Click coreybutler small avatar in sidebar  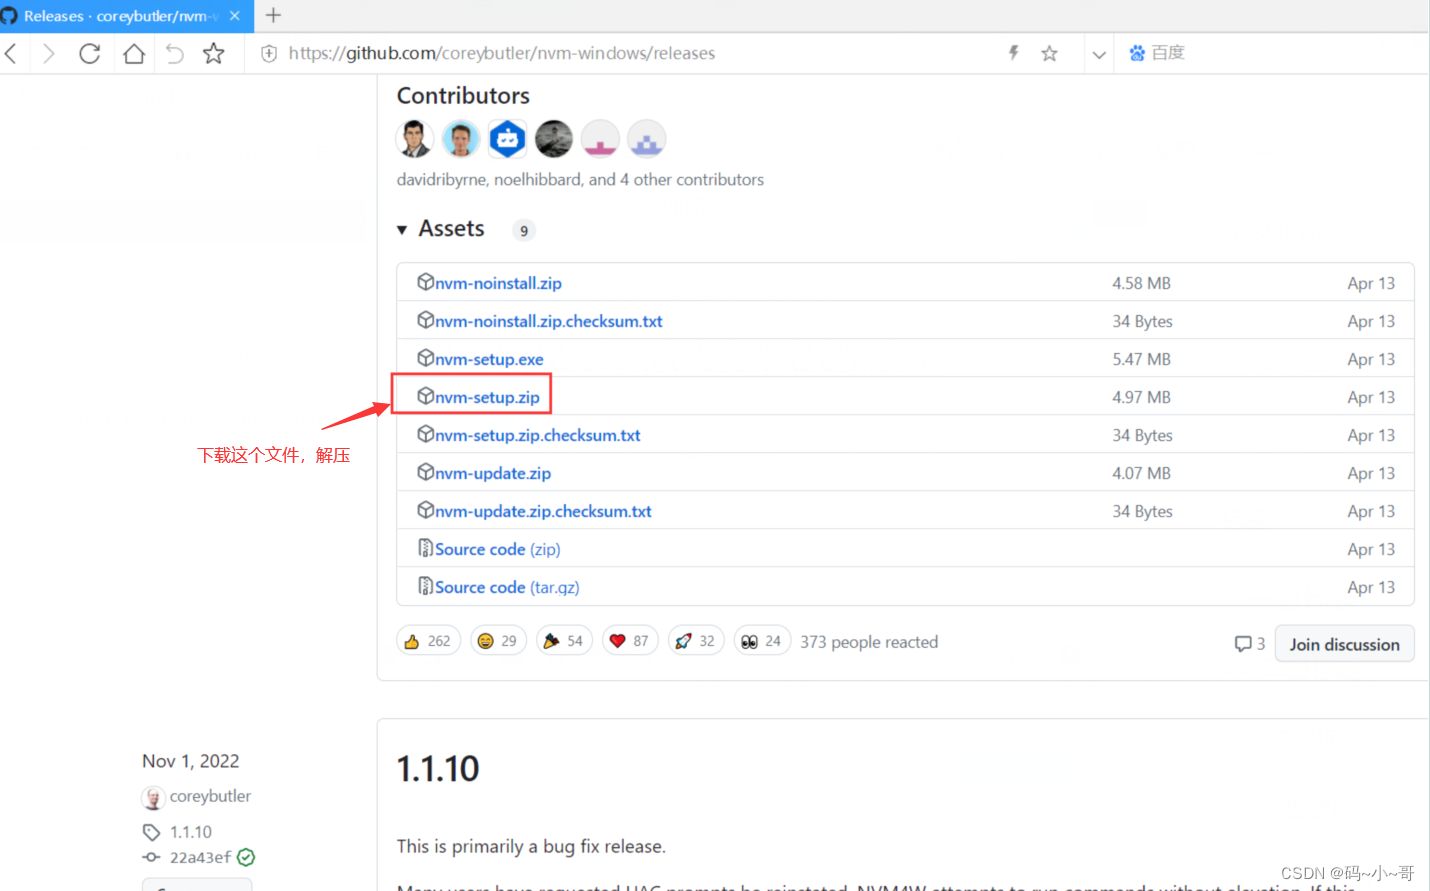pyautogui.click(x=153, y=797)
